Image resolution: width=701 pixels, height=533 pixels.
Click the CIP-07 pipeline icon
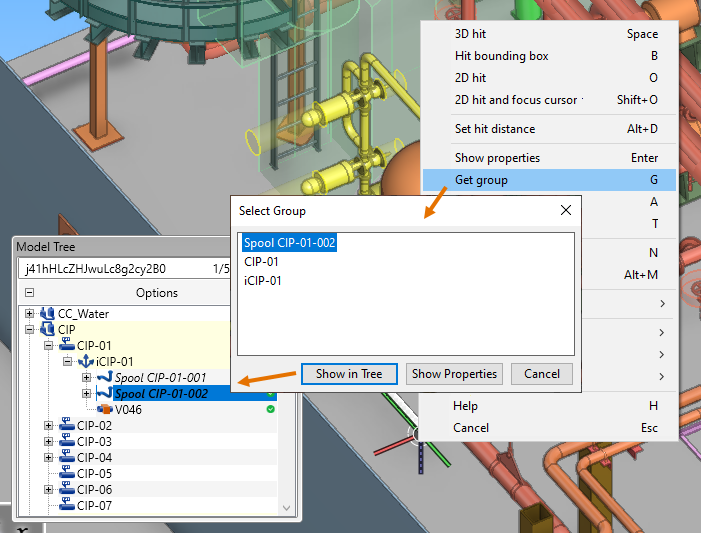(67, 506)
